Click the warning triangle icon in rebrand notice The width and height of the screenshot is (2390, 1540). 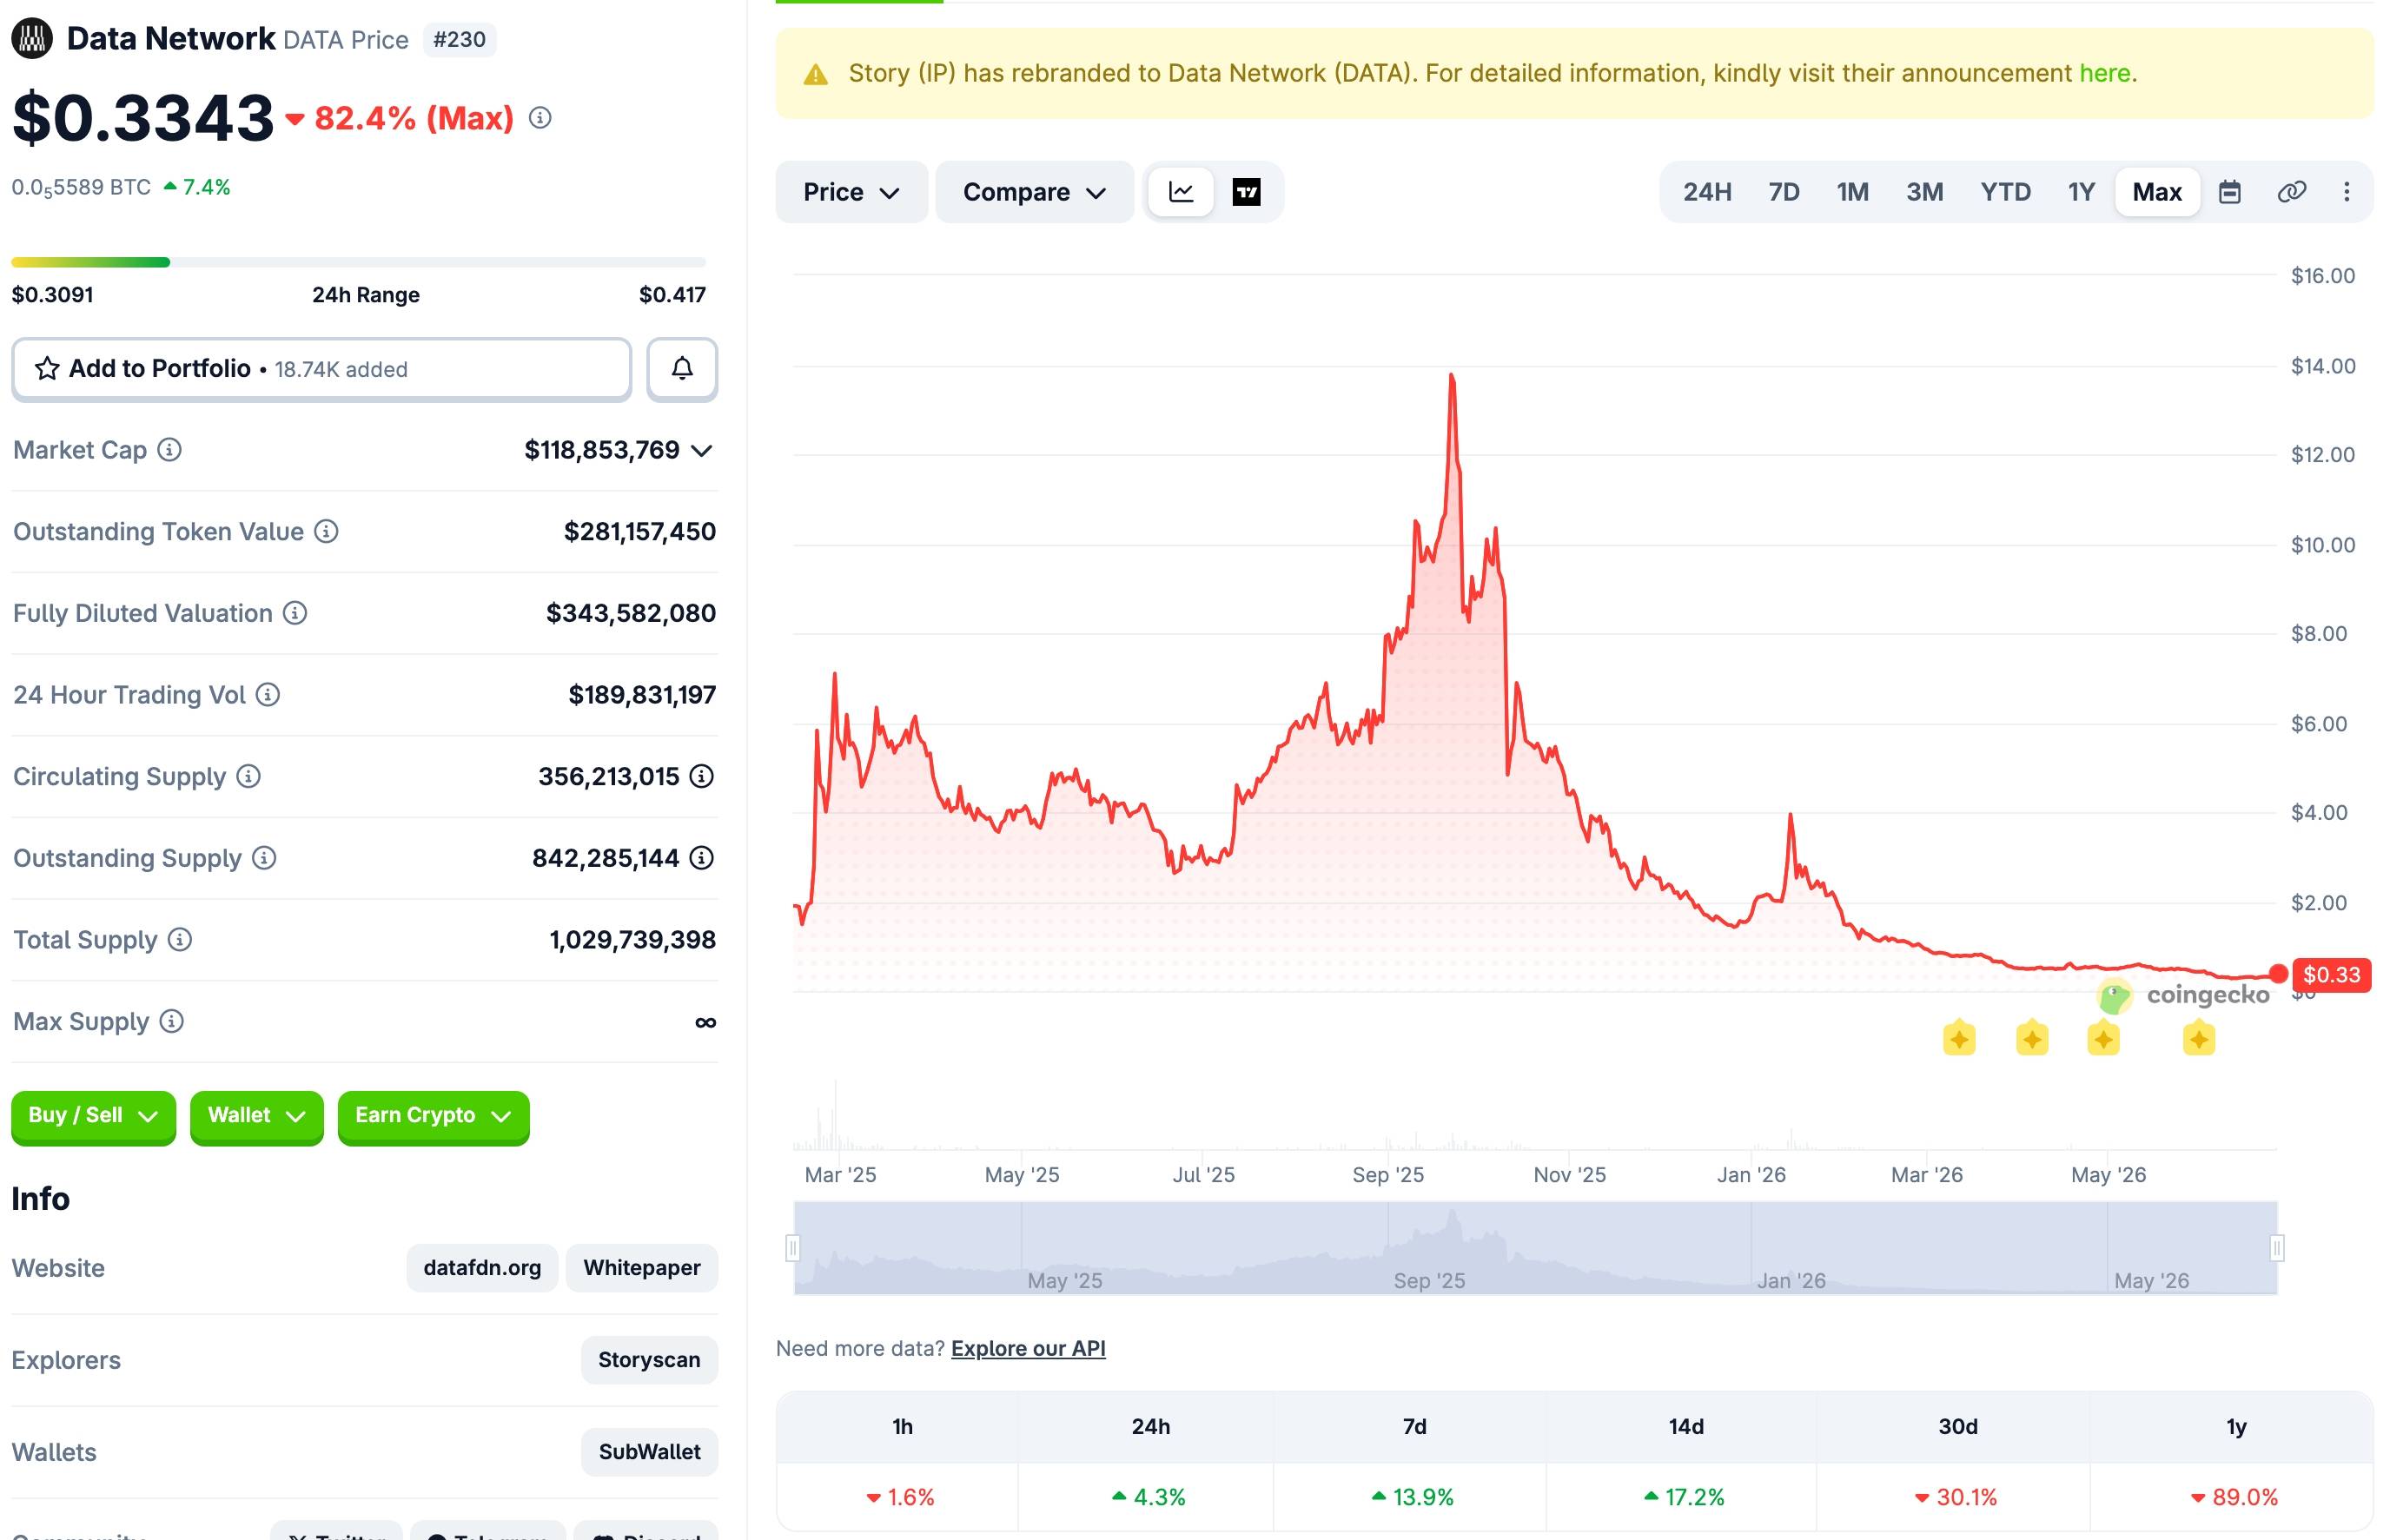pos(816,75)
